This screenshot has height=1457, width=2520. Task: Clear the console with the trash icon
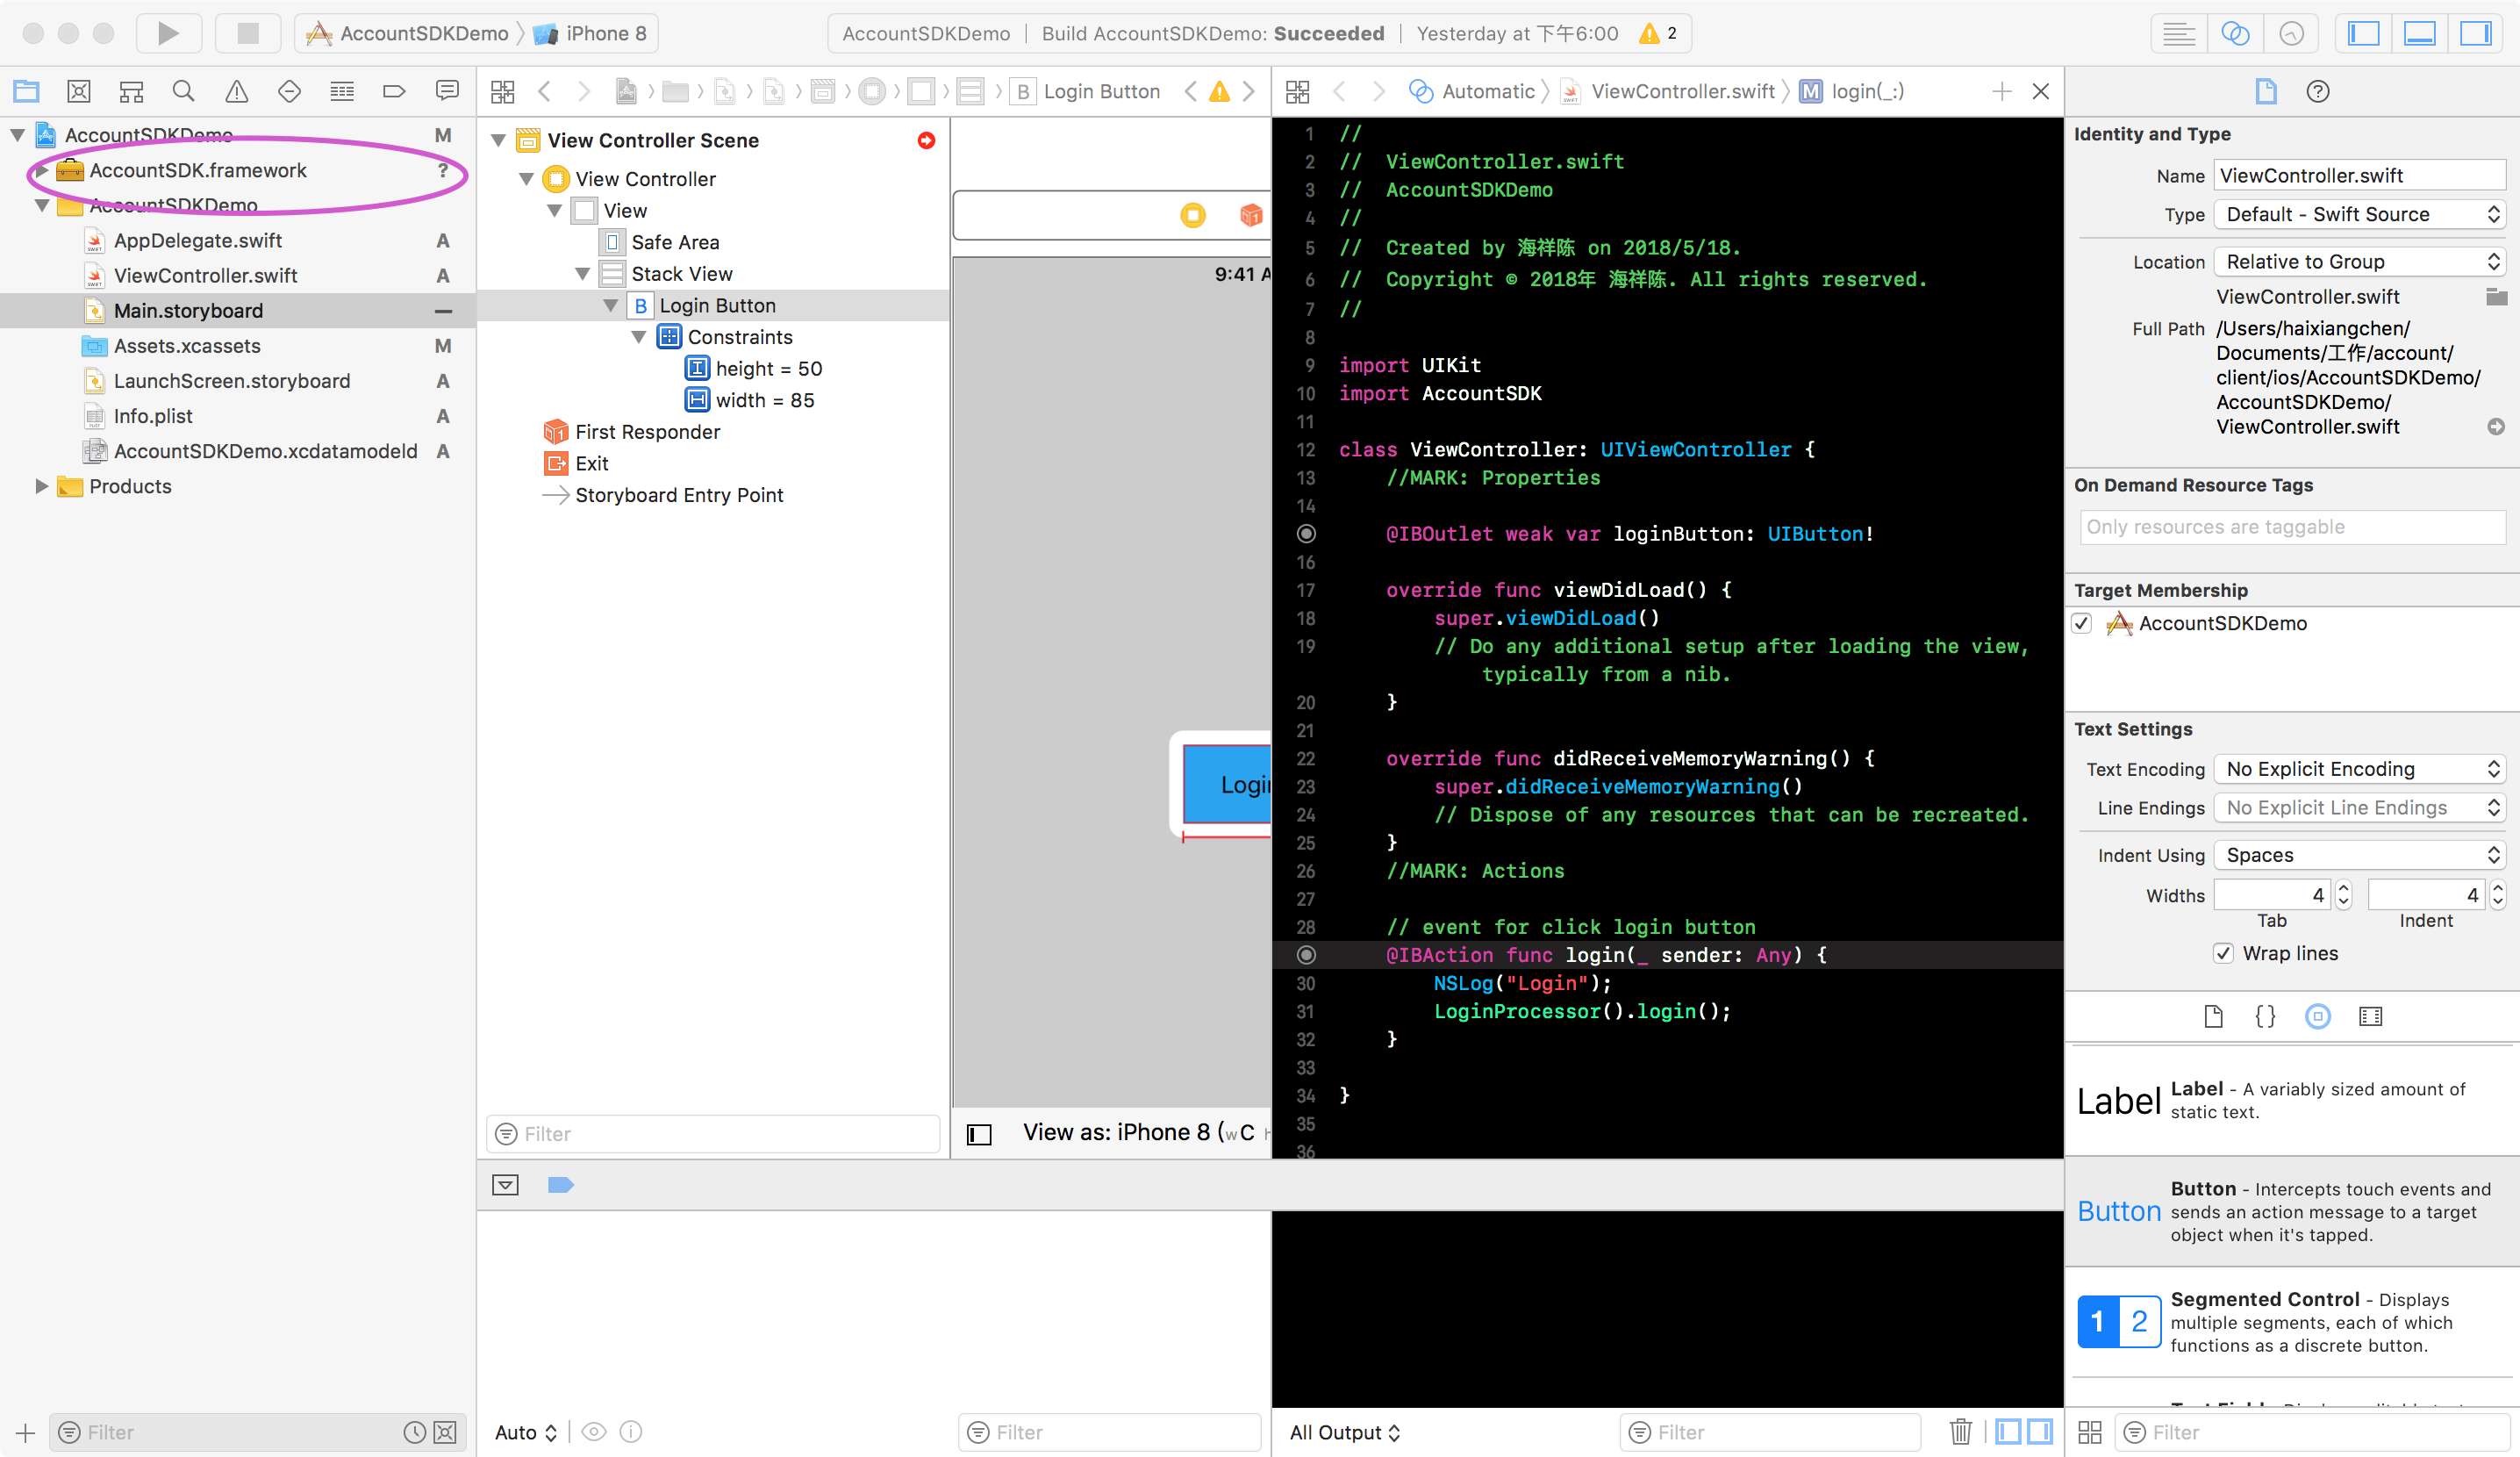[1959, 1432]
